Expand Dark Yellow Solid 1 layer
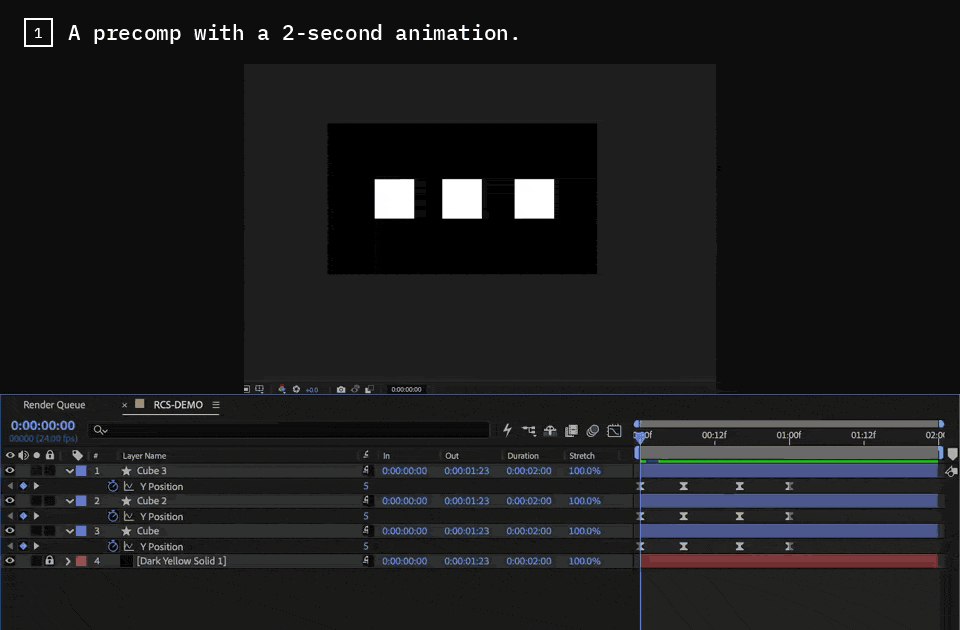 (68, 561)
